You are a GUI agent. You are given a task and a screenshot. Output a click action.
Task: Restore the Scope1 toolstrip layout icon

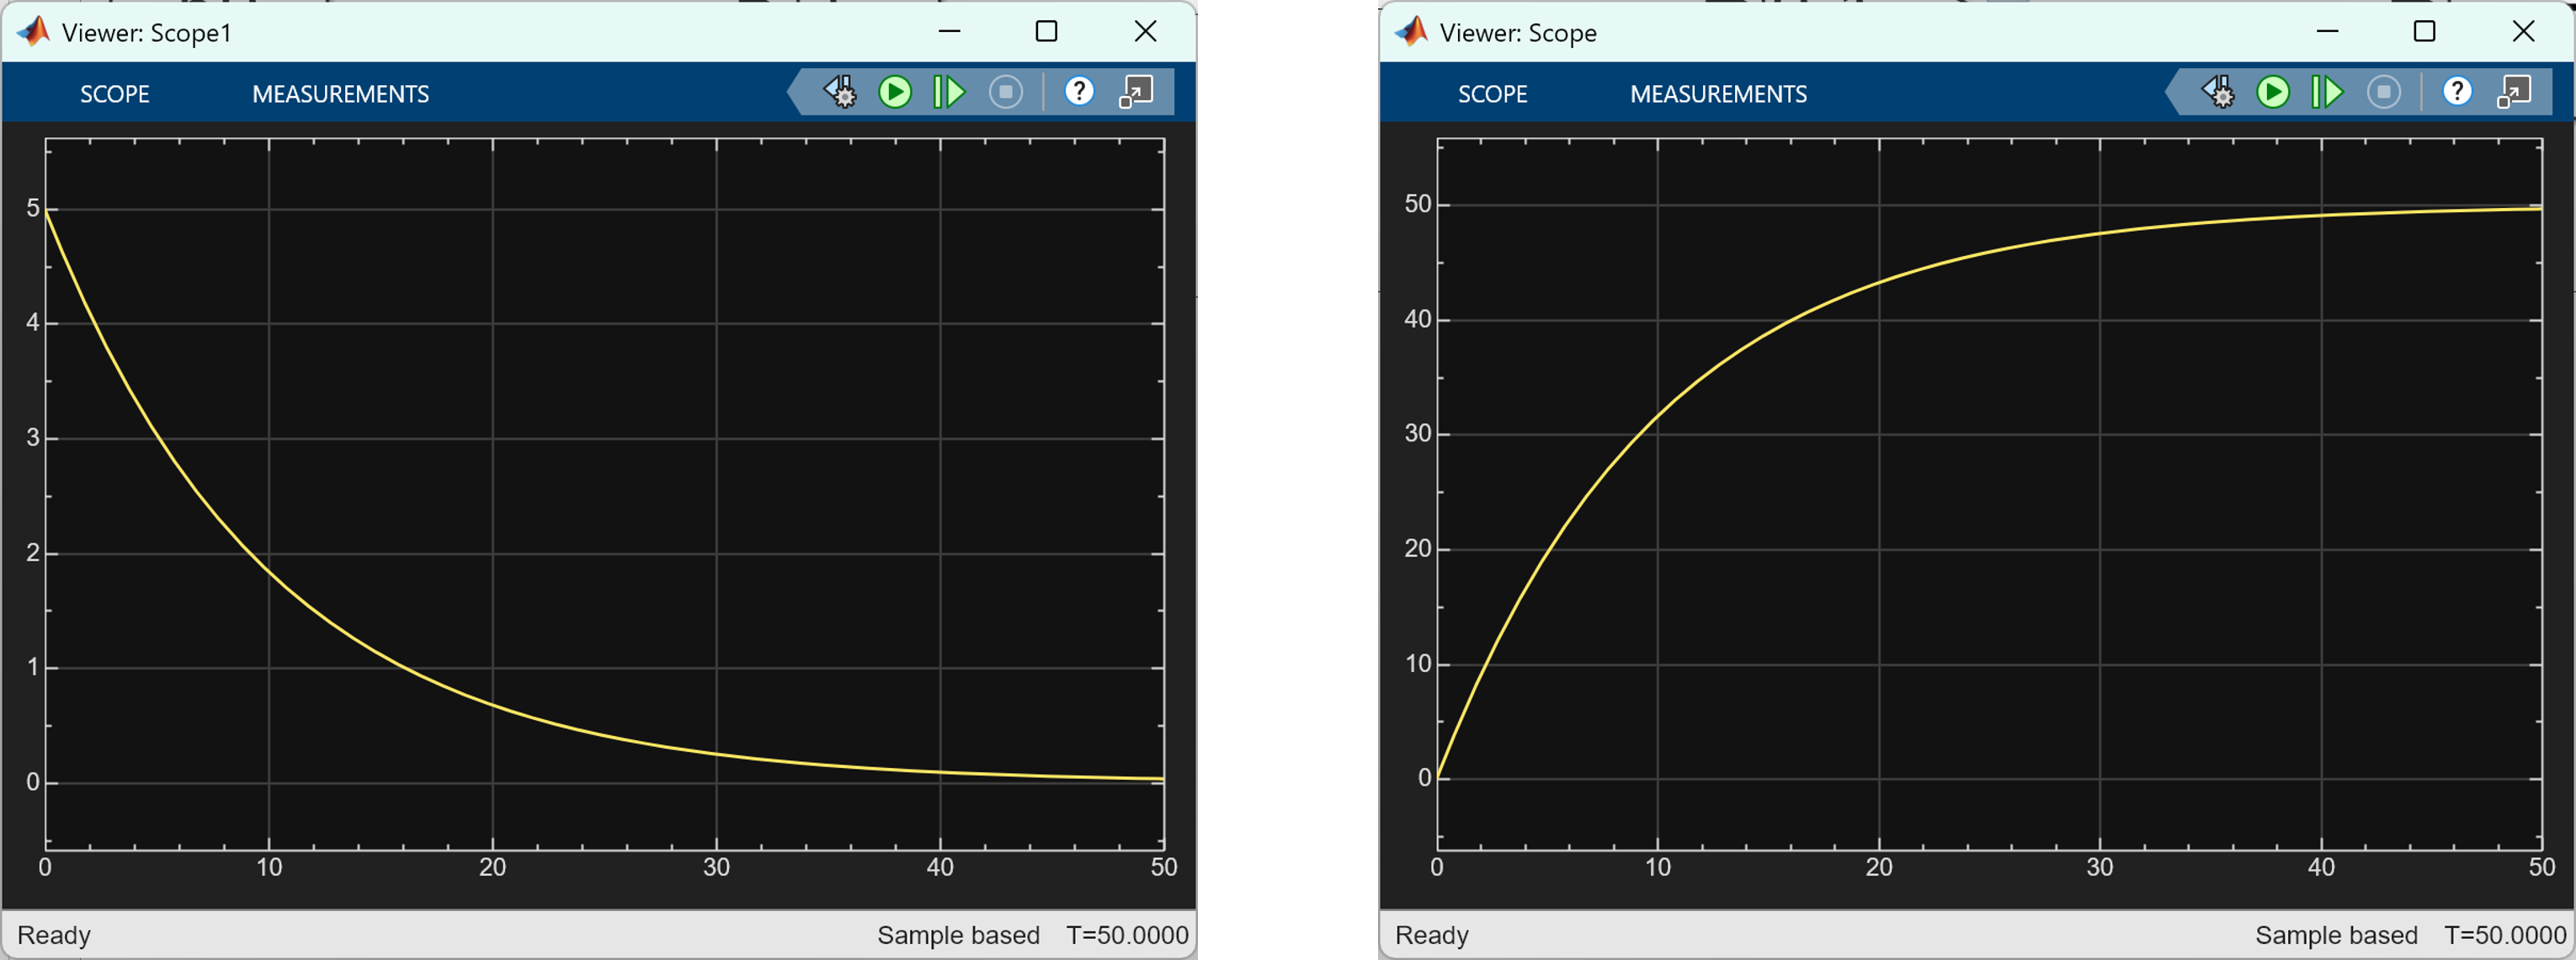click(1136, 92)
